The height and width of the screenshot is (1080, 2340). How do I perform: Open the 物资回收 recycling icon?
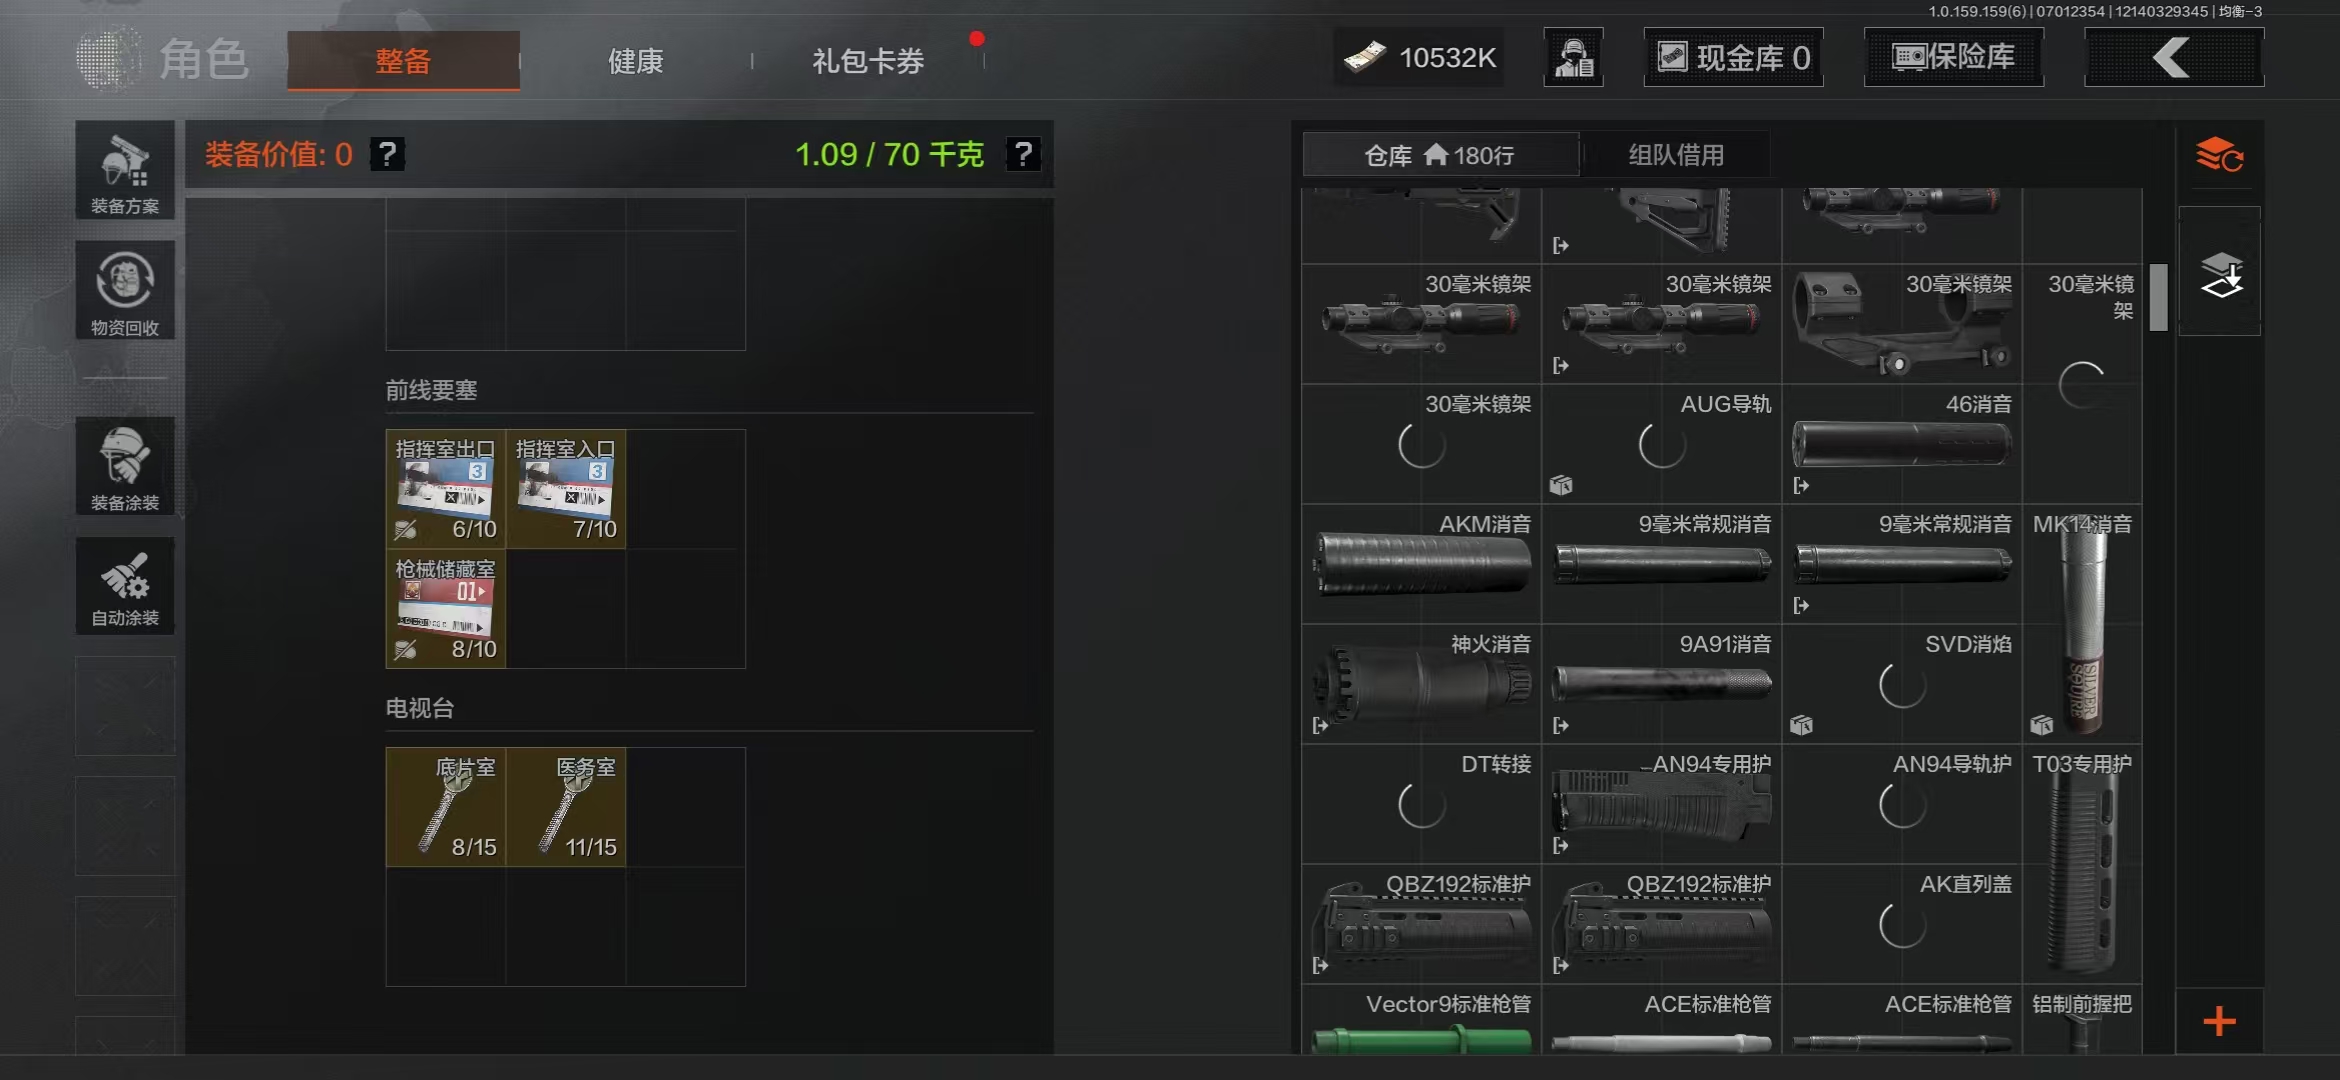[x=125, y=290]
